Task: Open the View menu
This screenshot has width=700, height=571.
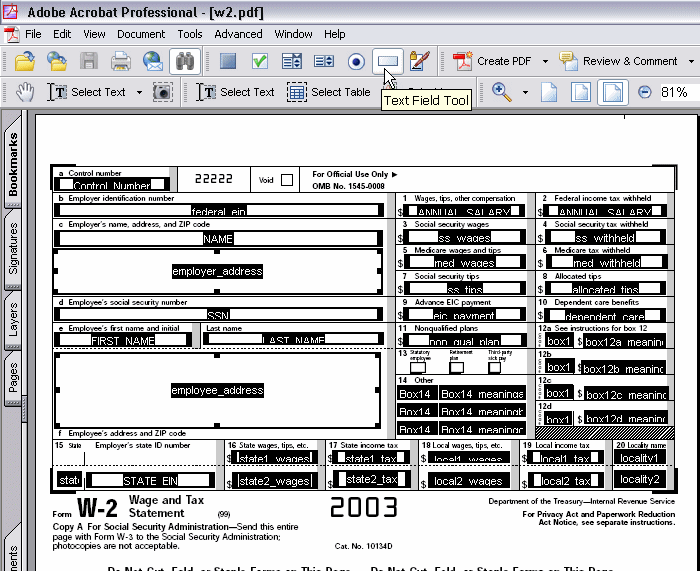Action: [94, 34]
